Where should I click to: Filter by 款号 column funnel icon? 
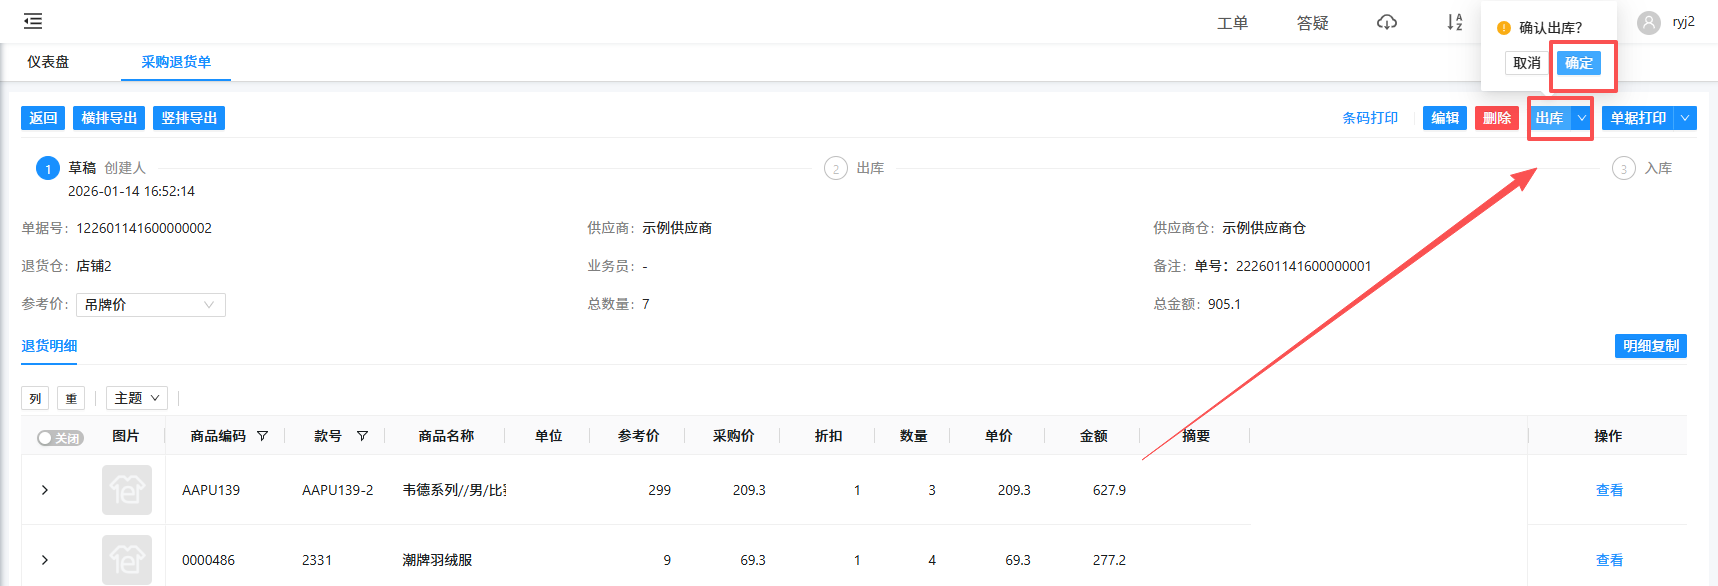pyautogui.click(x=362, y=436)
